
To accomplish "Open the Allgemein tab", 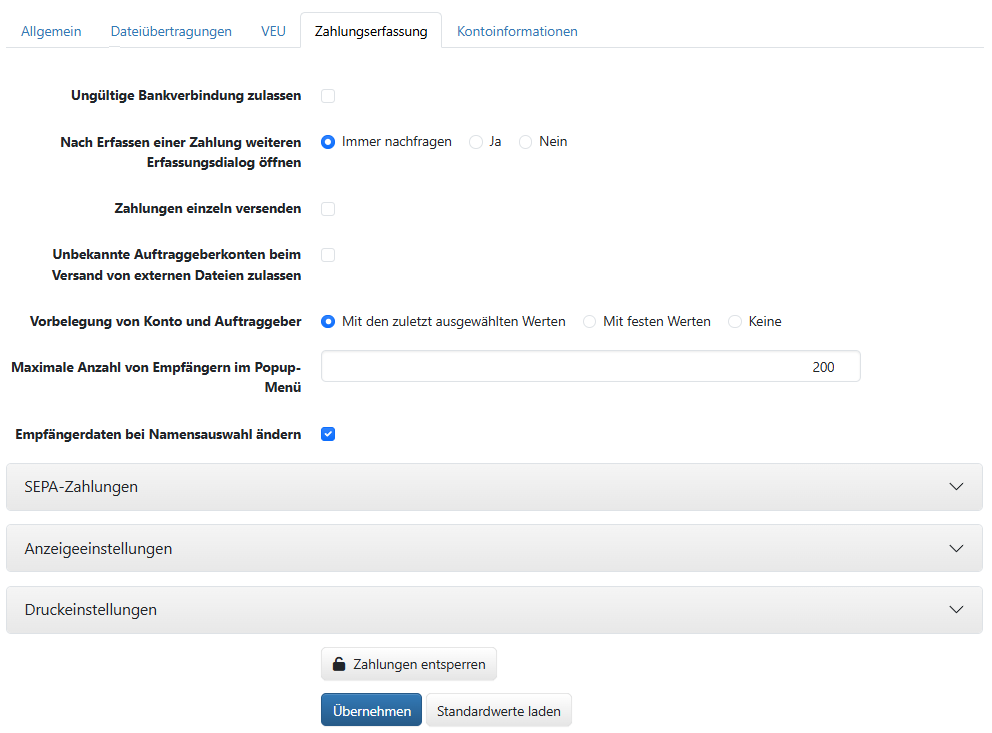I will (x=51, y=31).
